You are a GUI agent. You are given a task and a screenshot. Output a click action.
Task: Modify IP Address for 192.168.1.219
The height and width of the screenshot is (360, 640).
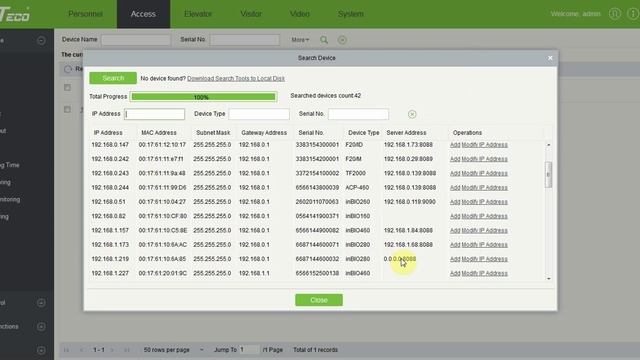tap(484, 259)
